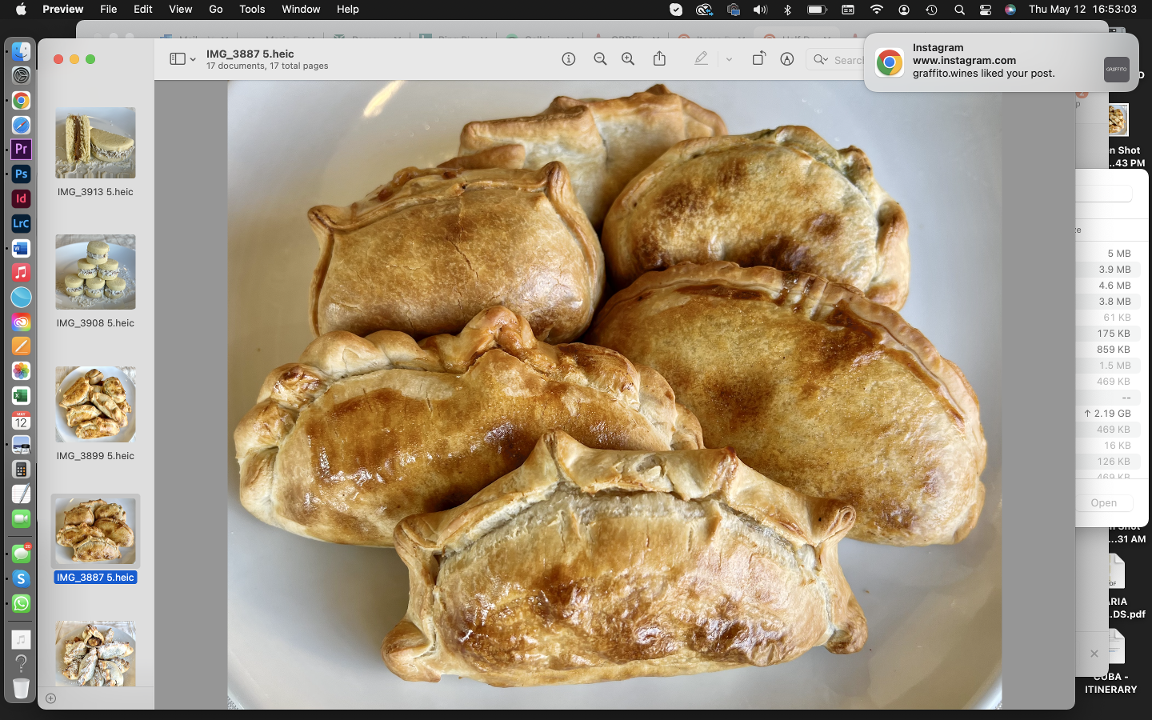Click the Open button in background dialog
This screenshot has width=1152, height=720.
pos(1103,503)
